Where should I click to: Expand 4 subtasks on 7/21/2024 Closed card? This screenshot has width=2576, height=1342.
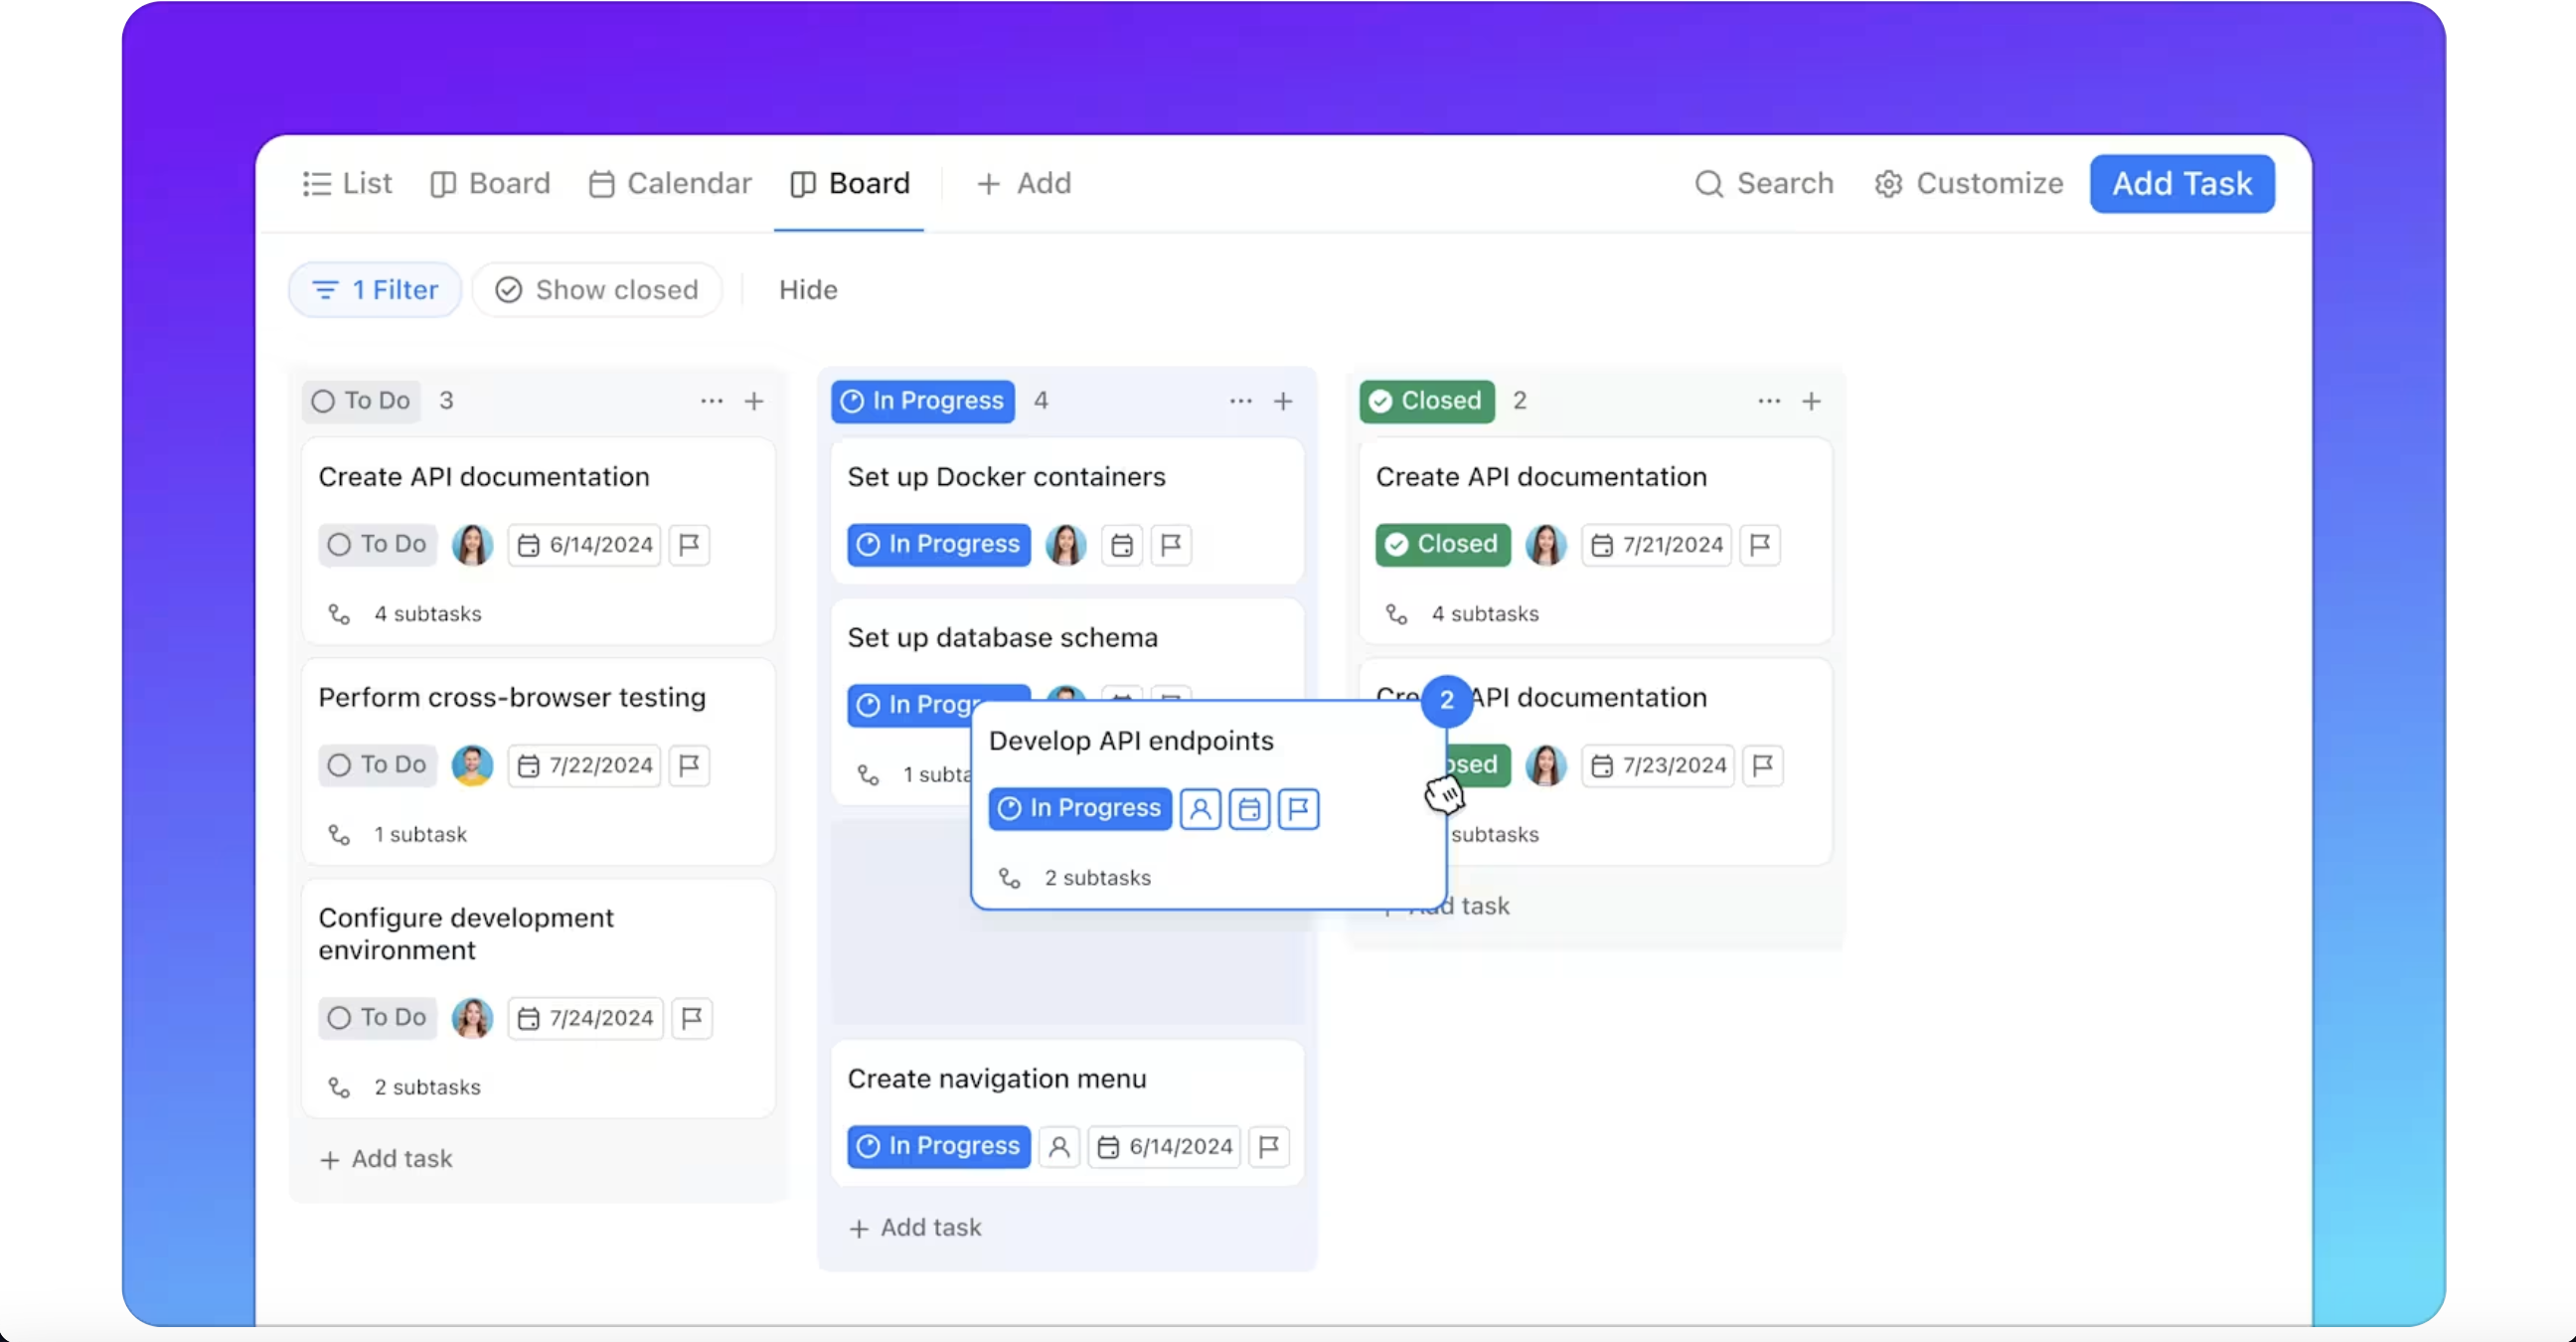tap(1462, 614)
